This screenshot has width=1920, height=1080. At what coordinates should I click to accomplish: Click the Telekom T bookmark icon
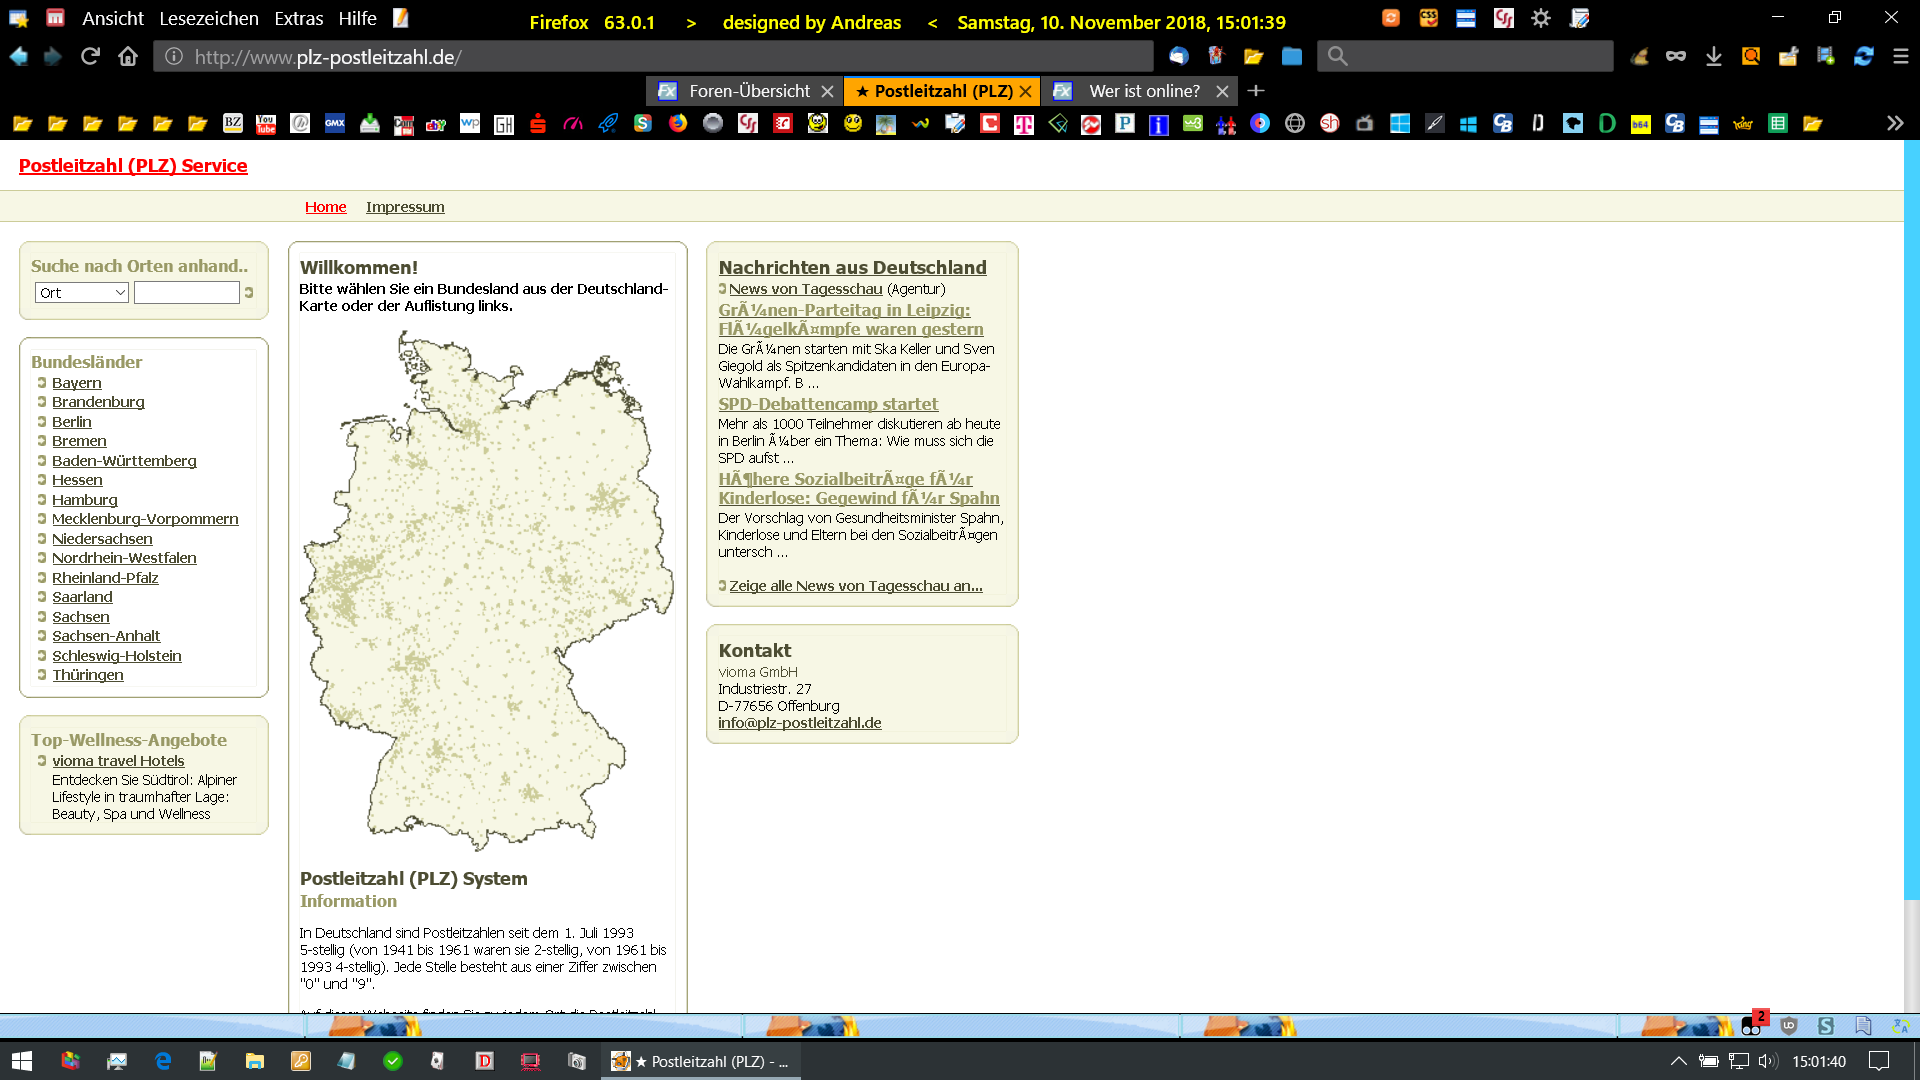(1024, 124)
